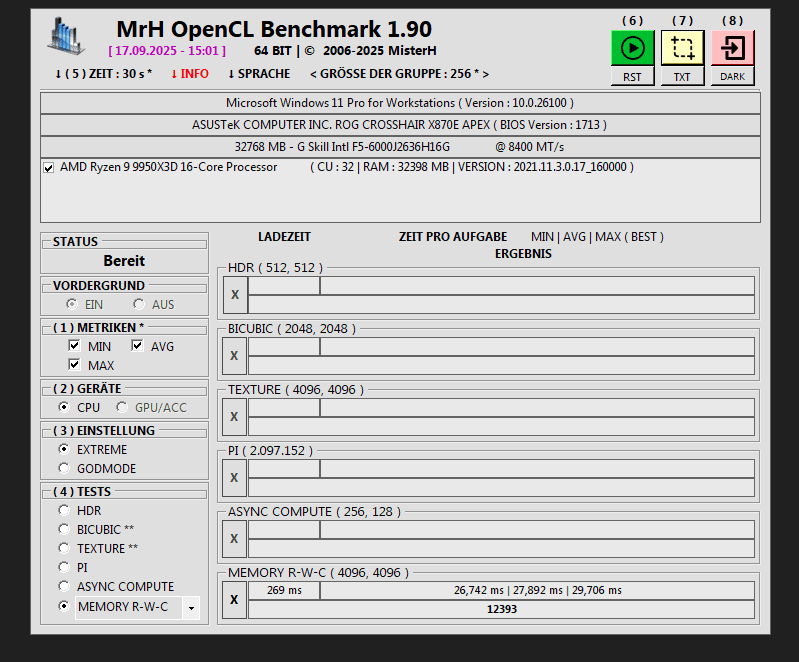
Task: Click the PI result field
Action: pyautogui.click(x=501, y=487)
